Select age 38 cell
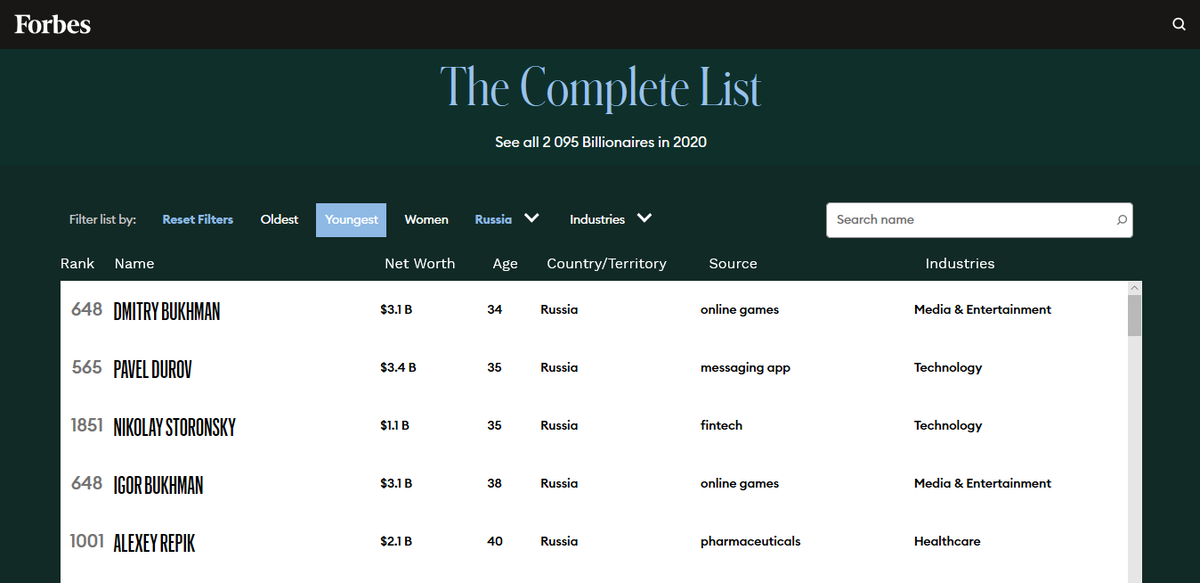 point(494,484)
